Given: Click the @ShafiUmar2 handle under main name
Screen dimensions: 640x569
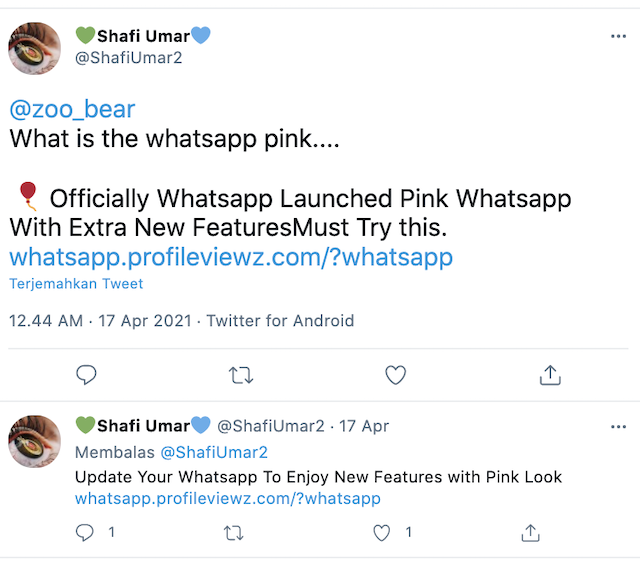Looking at the screenshot, I should pyautogui.click(x=129, y=58).
